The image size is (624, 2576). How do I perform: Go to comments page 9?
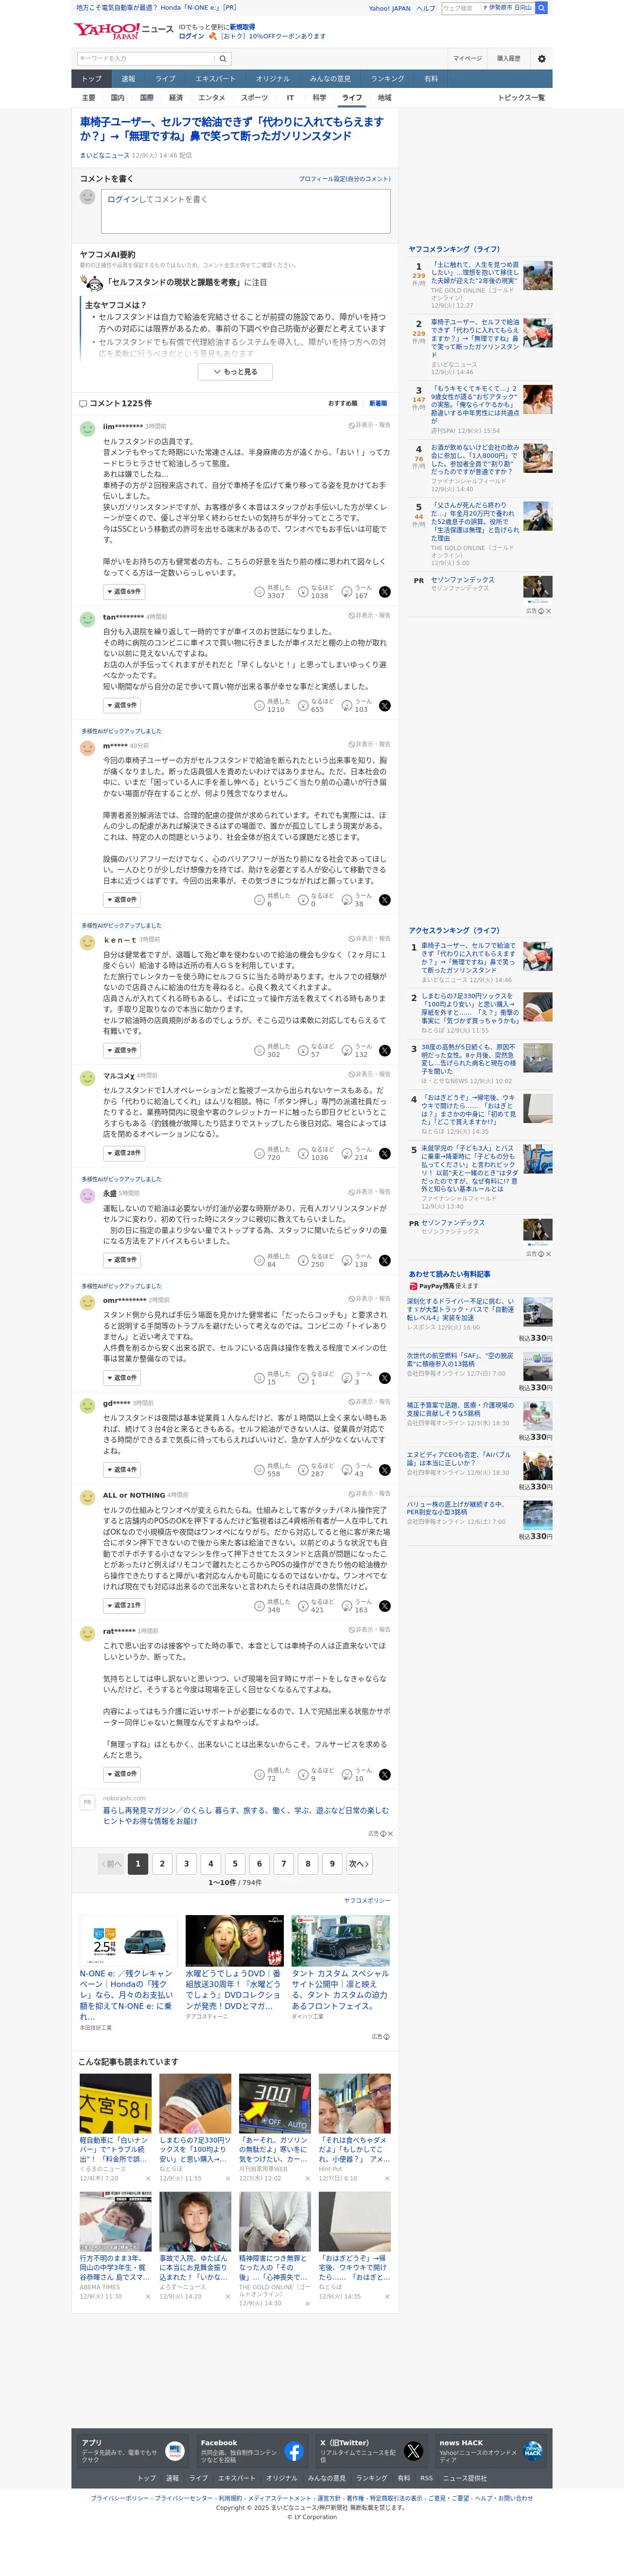click(x=332, y=1864)
